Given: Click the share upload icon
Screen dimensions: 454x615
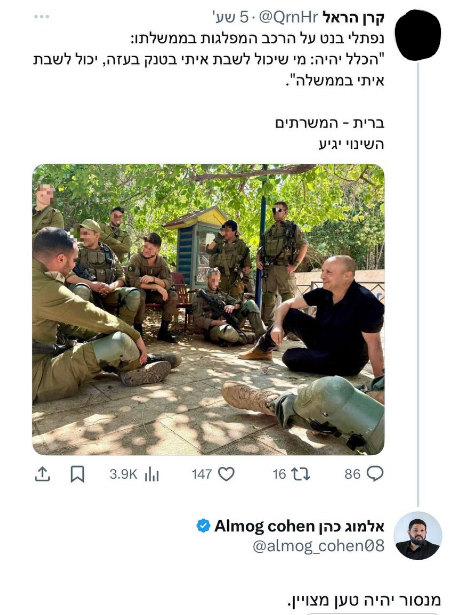Looking at the screenshot, I should pos(42,474).
